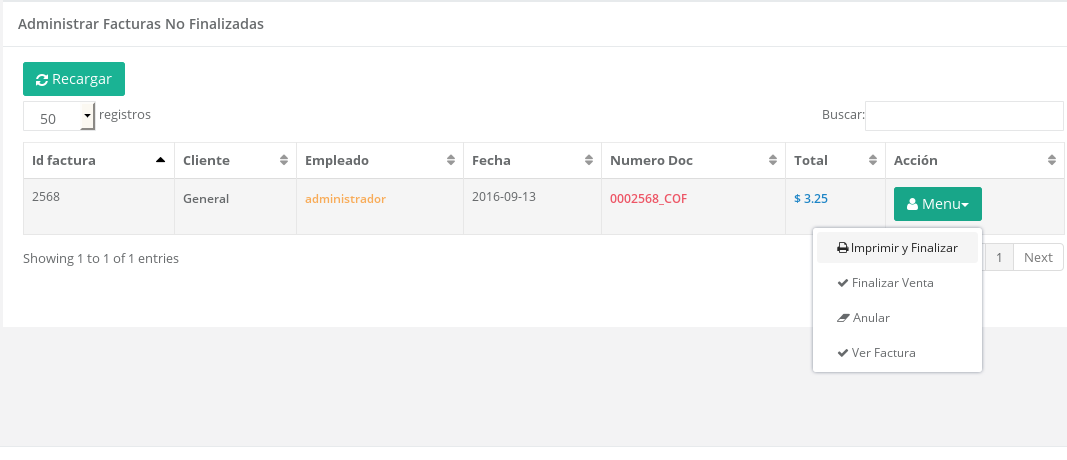Sort table by Fecha column arrows
Screen dimensions: 1067x460
pos(589,160)
